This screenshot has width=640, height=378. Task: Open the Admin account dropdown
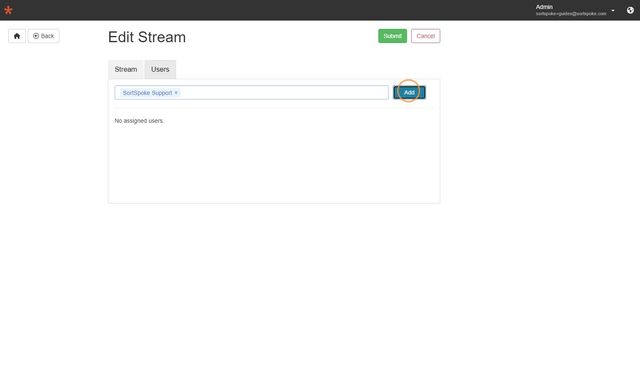[x=575, y=10]
